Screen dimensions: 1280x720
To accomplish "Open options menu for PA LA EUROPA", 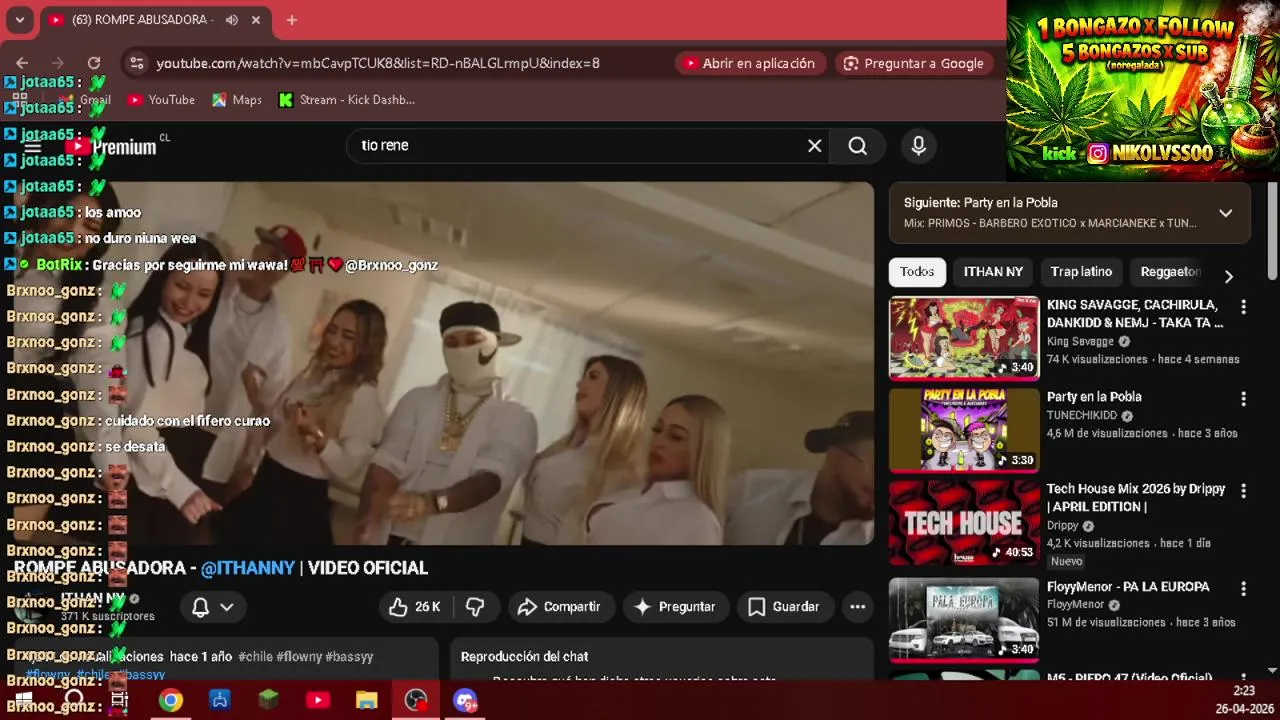I will click(1244, 589).
